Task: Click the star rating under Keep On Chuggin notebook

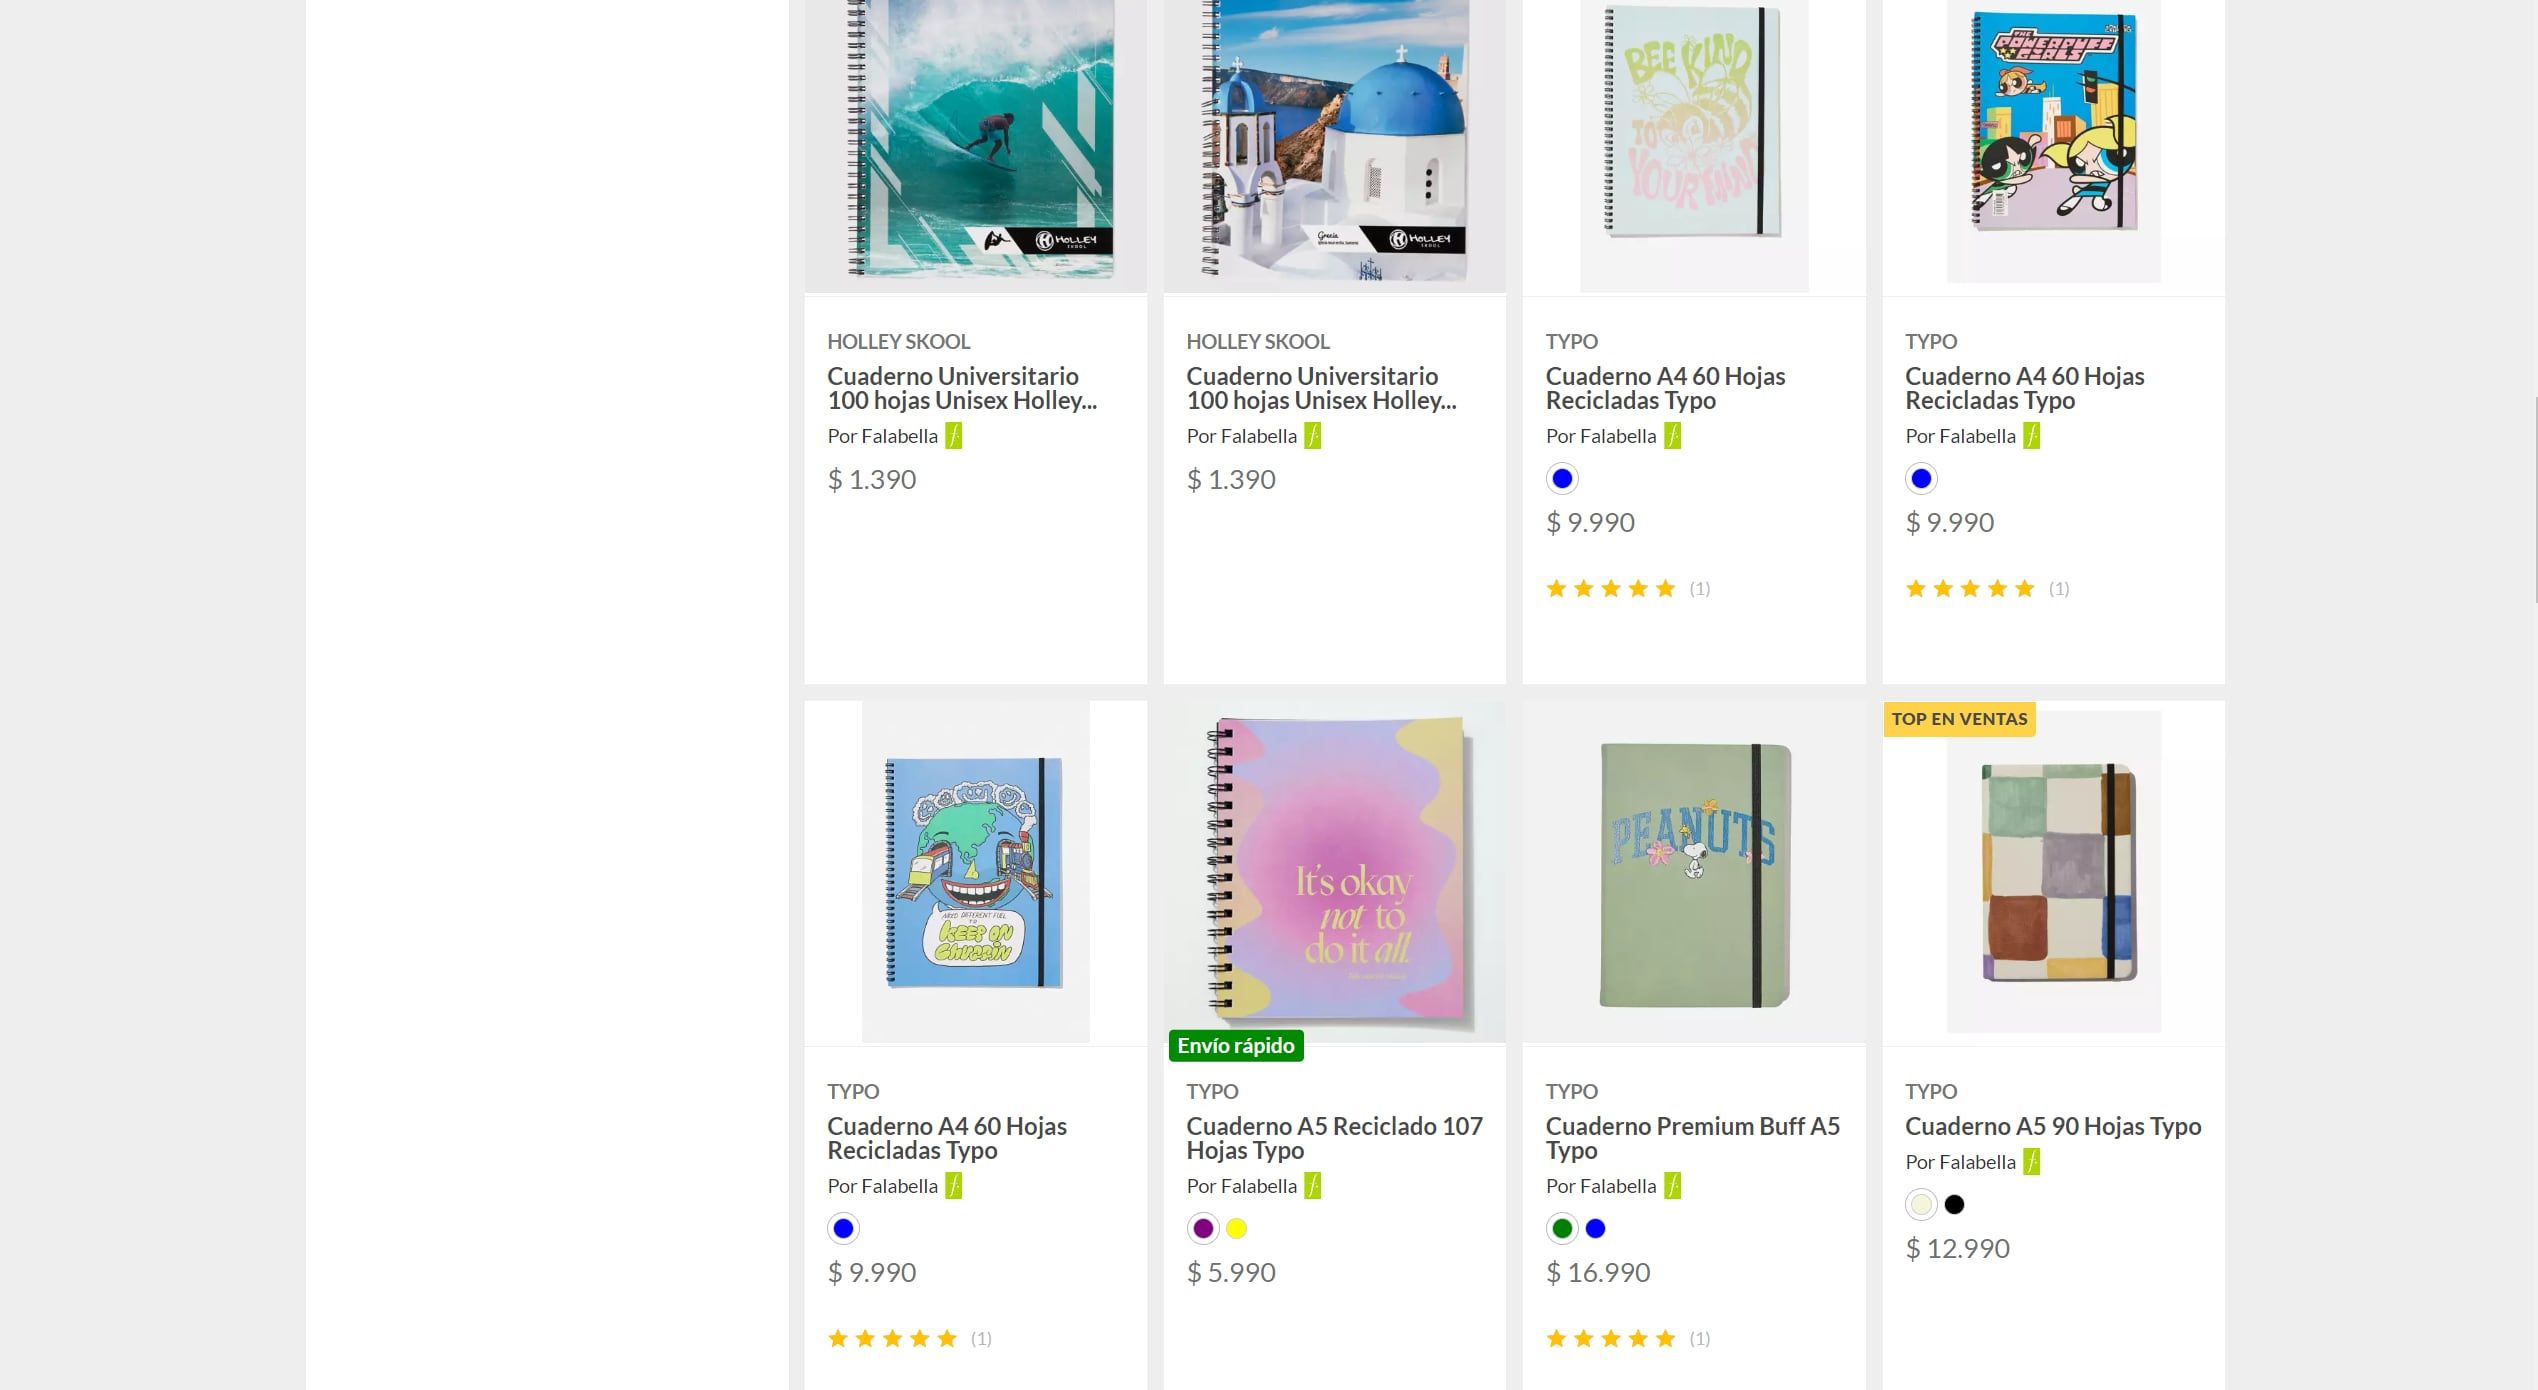Action: pos(891,1337)
